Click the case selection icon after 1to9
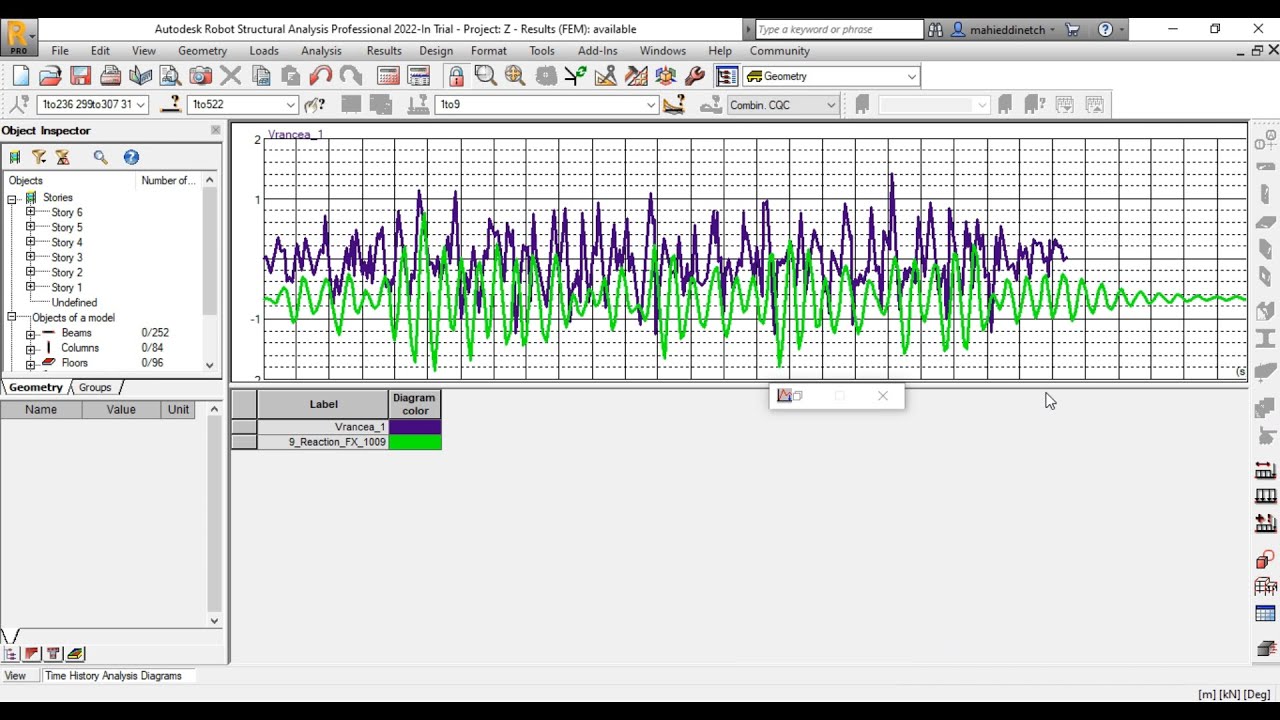1280x720 pixels. [x=674, y=104]
